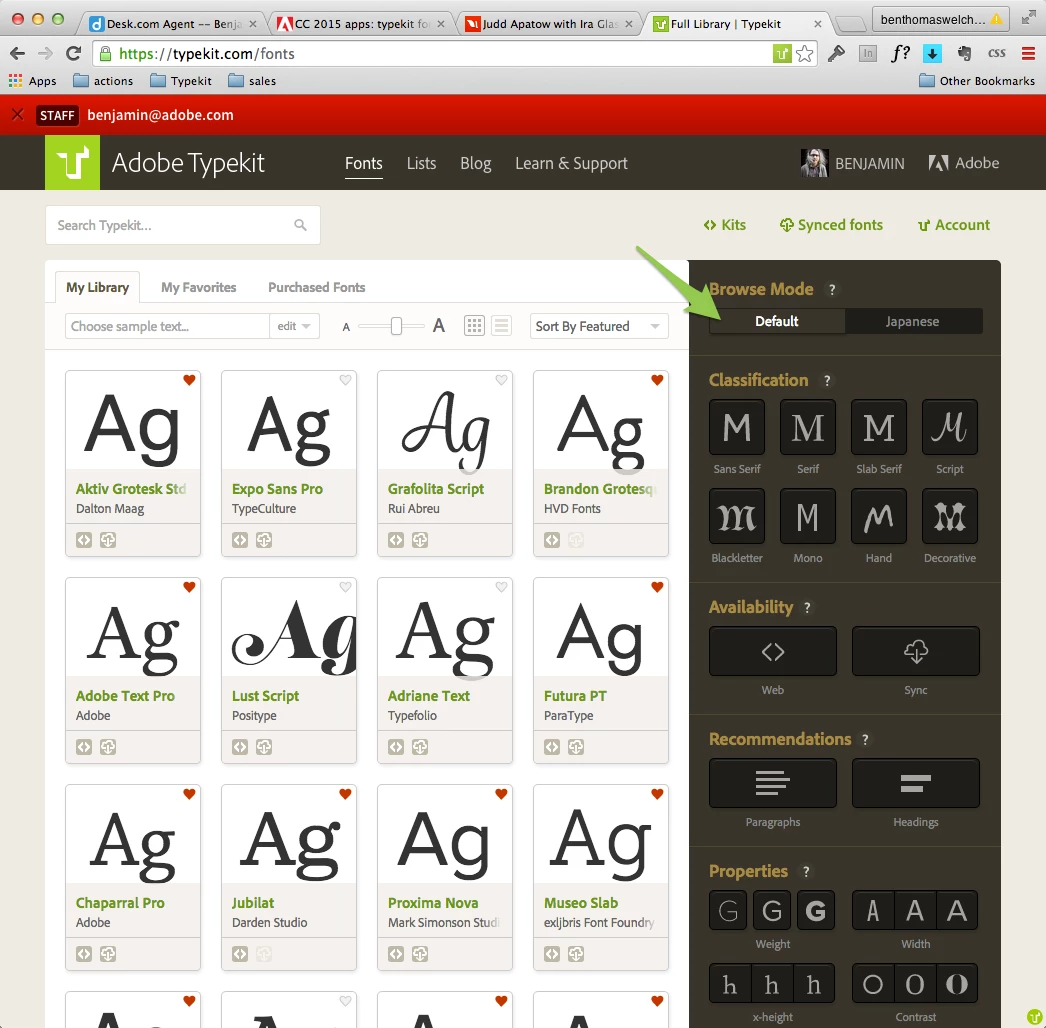Choose high contrast O property

957,983
